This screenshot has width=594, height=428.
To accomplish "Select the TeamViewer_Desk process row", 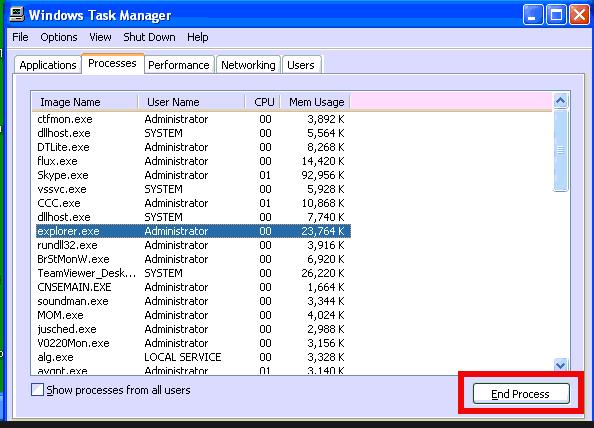I will [193, 273].
